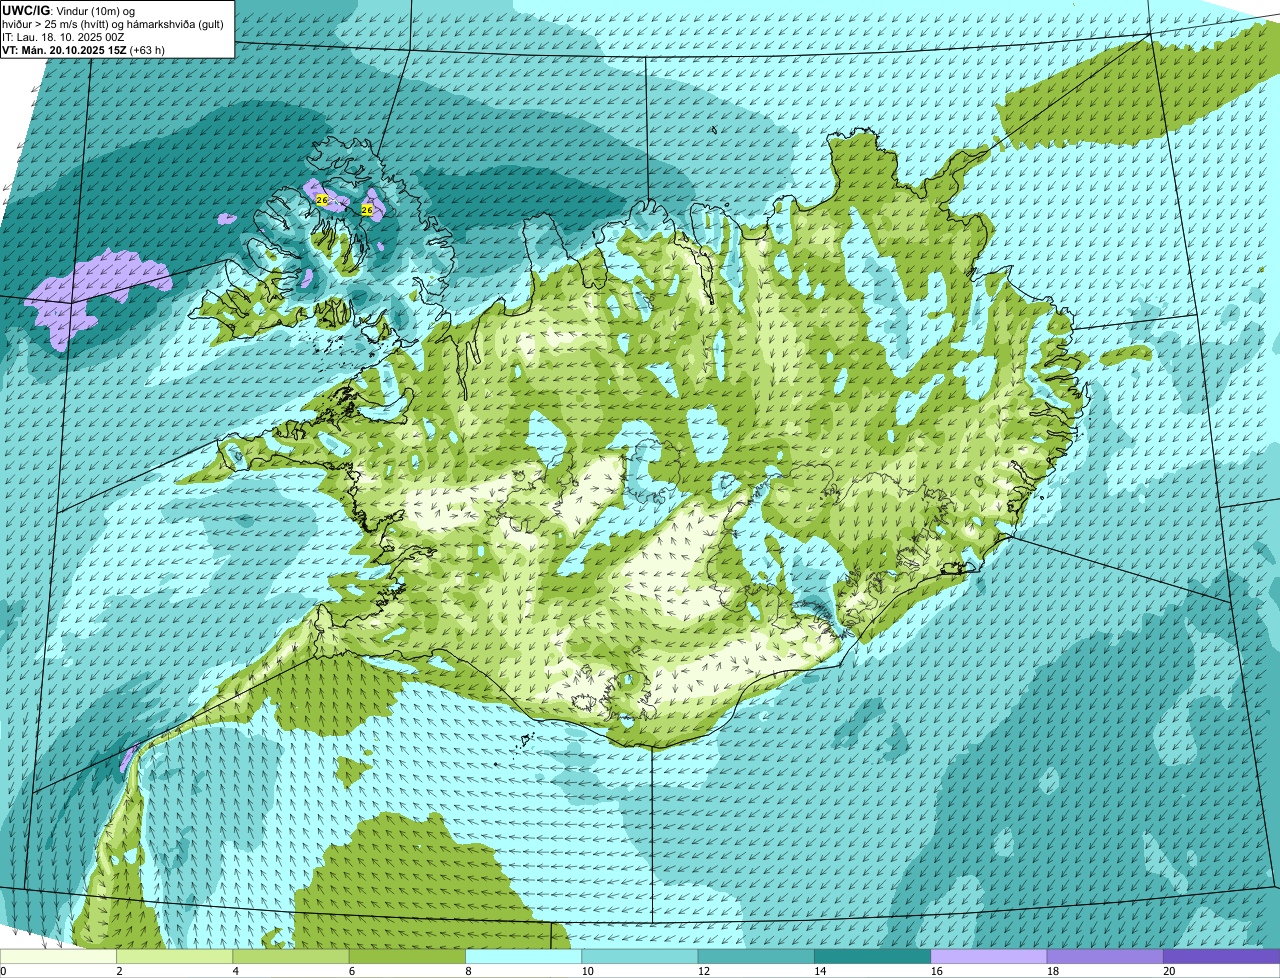
Task: Click the scale label "8"
Action: 468,971
